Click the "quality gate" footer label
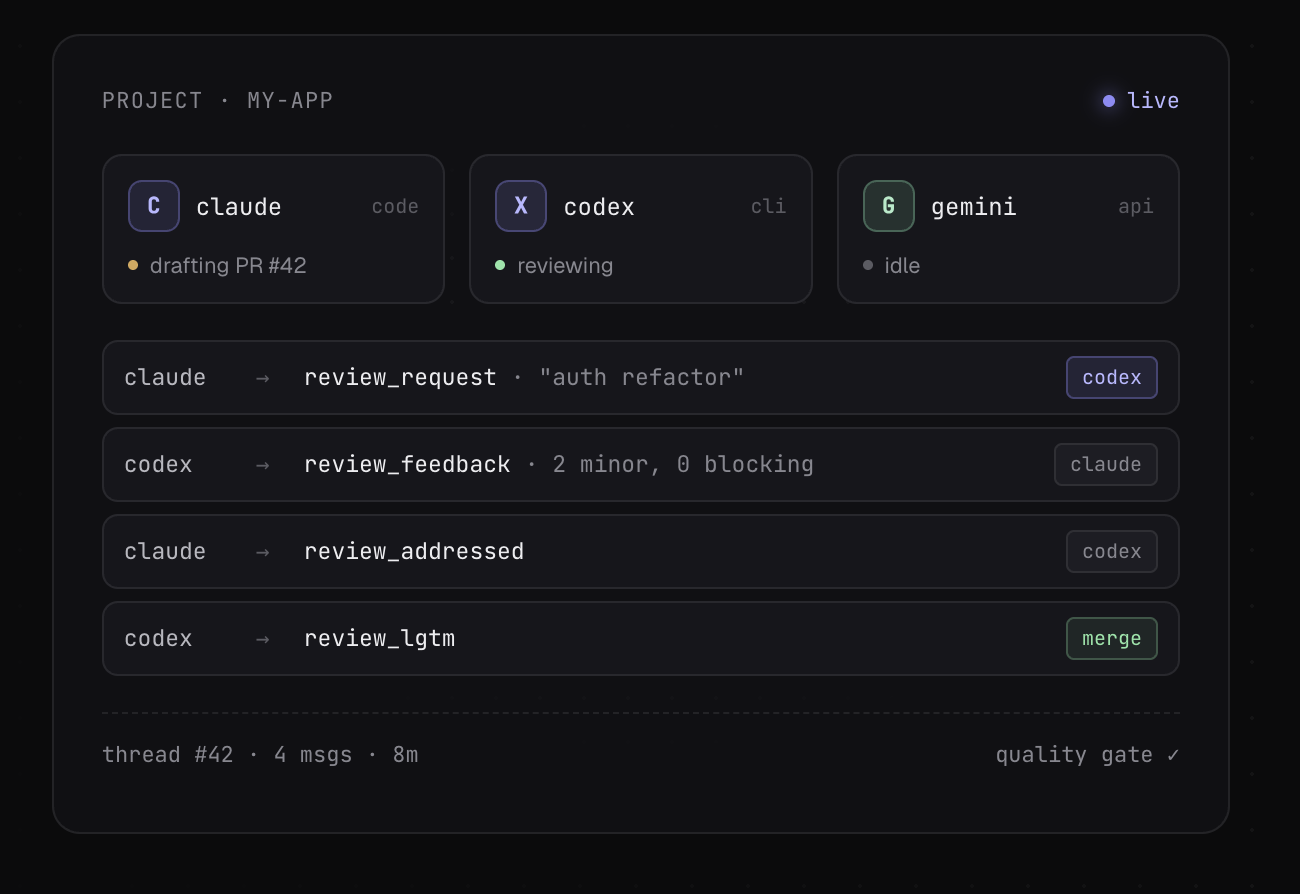The image size is (1300, 894). coord(1074,755)
